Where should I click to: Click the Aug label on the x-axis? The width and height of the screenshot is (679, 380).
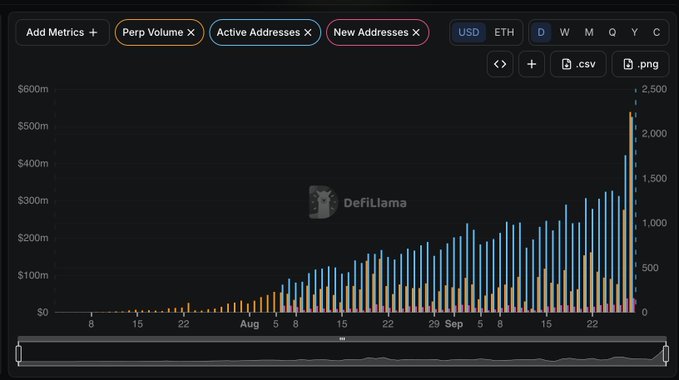point(249,324)
